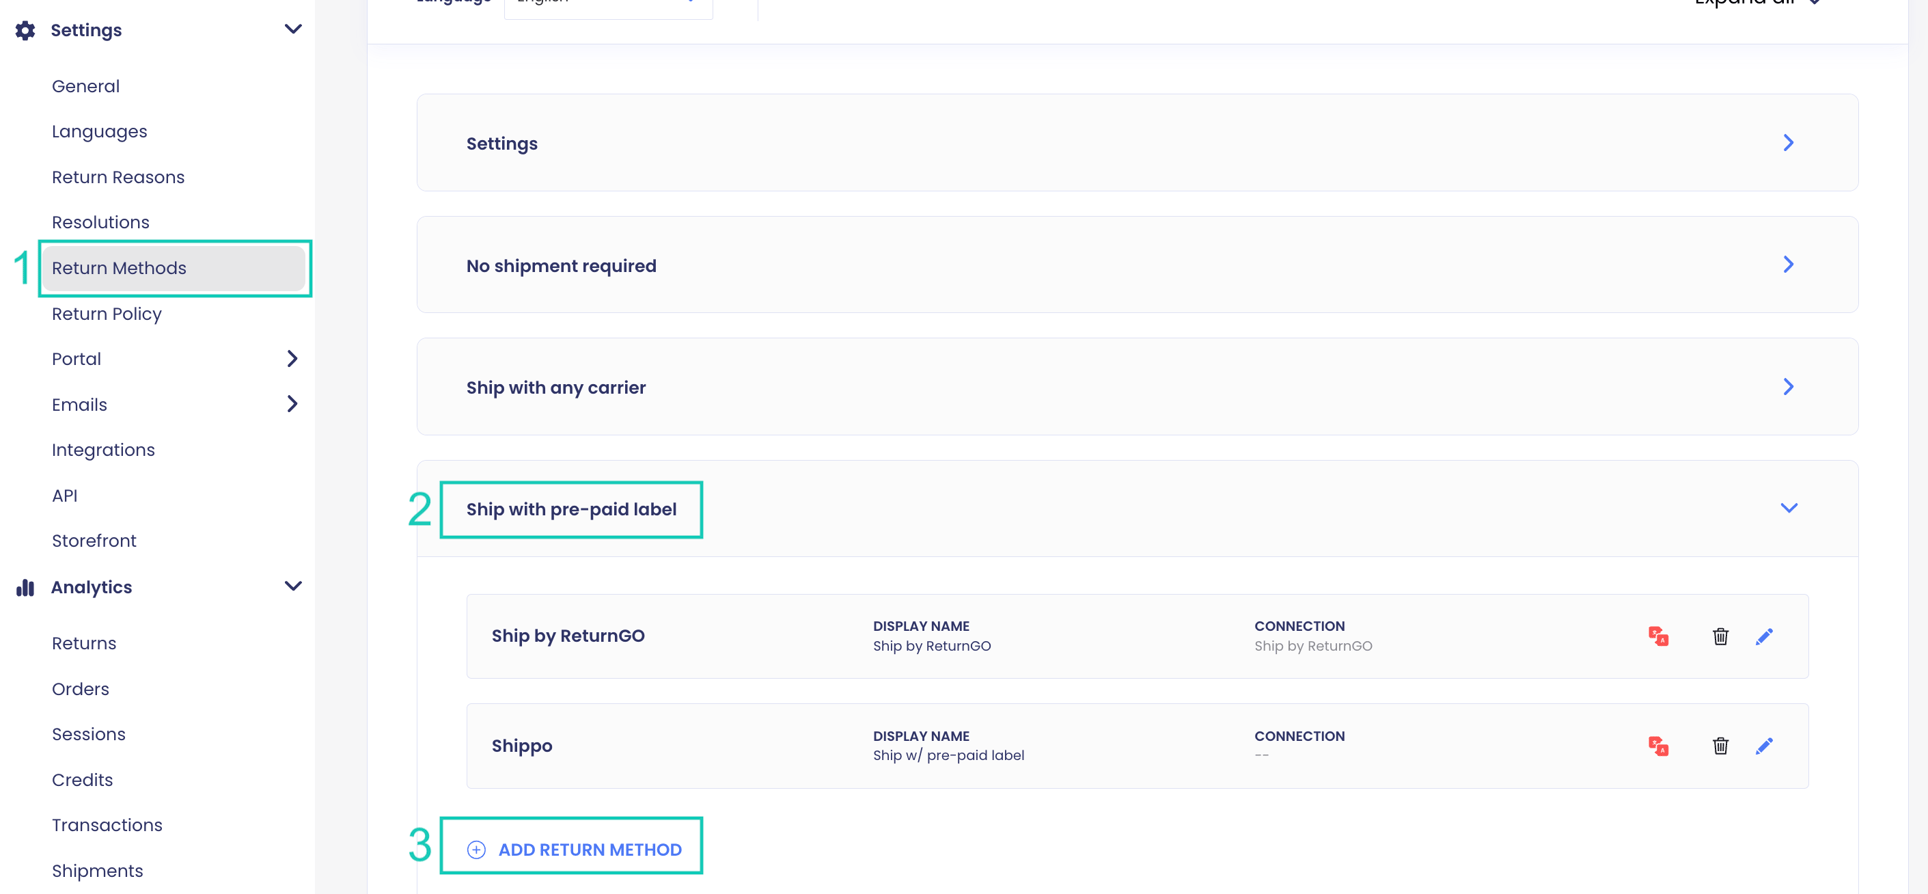Click ADD RETURN METHOD button
Image resolution: width=1928 pixels, height=894 pixels.
coord(574,849)
